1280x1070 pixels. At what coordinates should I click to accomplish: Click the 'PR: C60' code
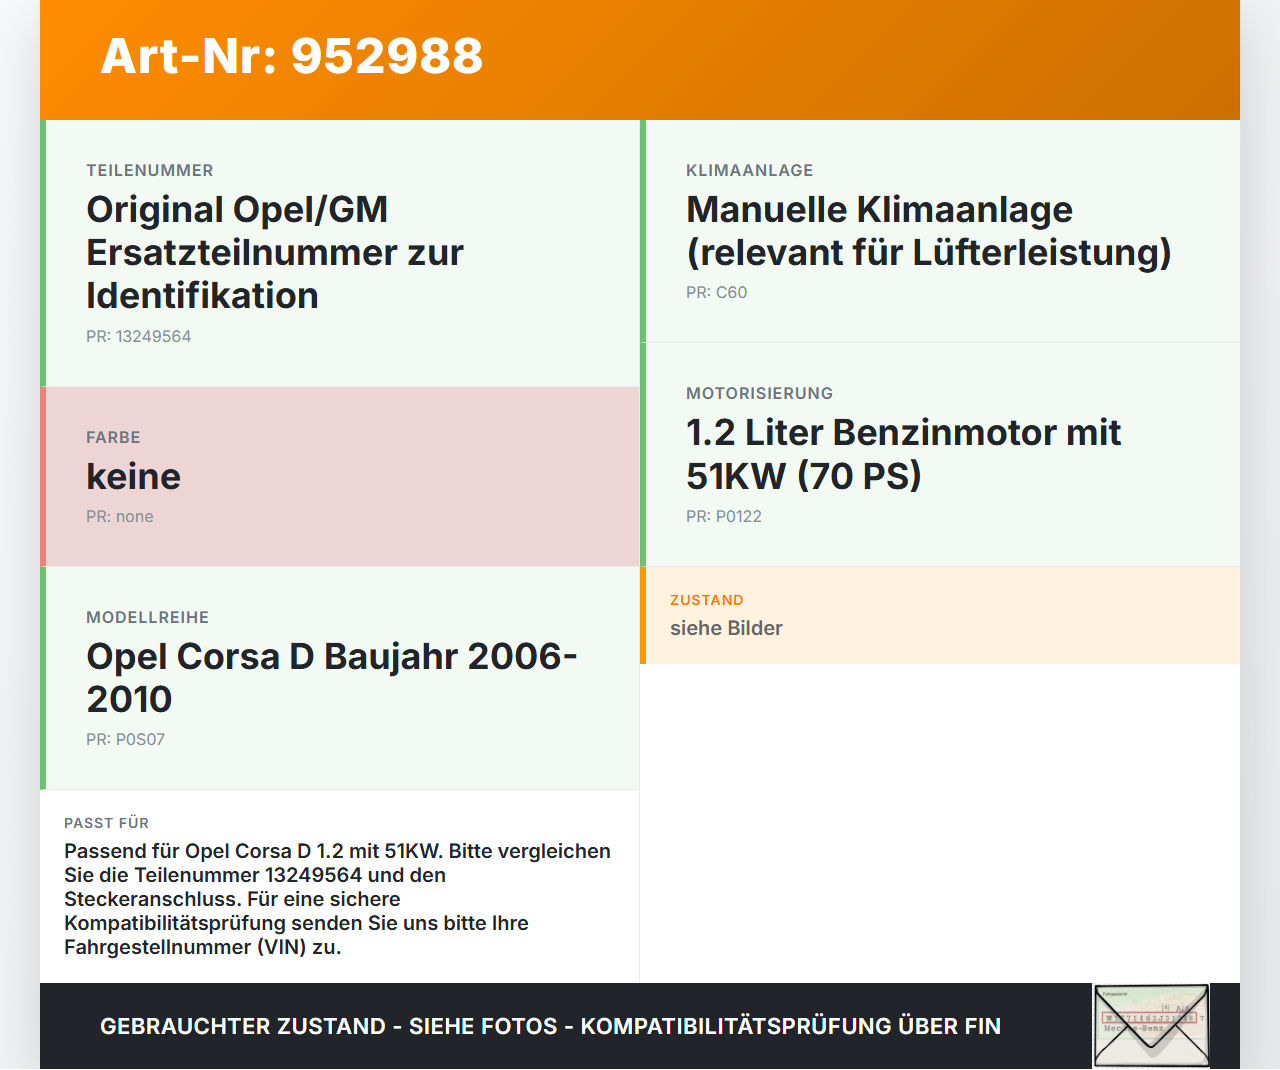pos(717,292)
